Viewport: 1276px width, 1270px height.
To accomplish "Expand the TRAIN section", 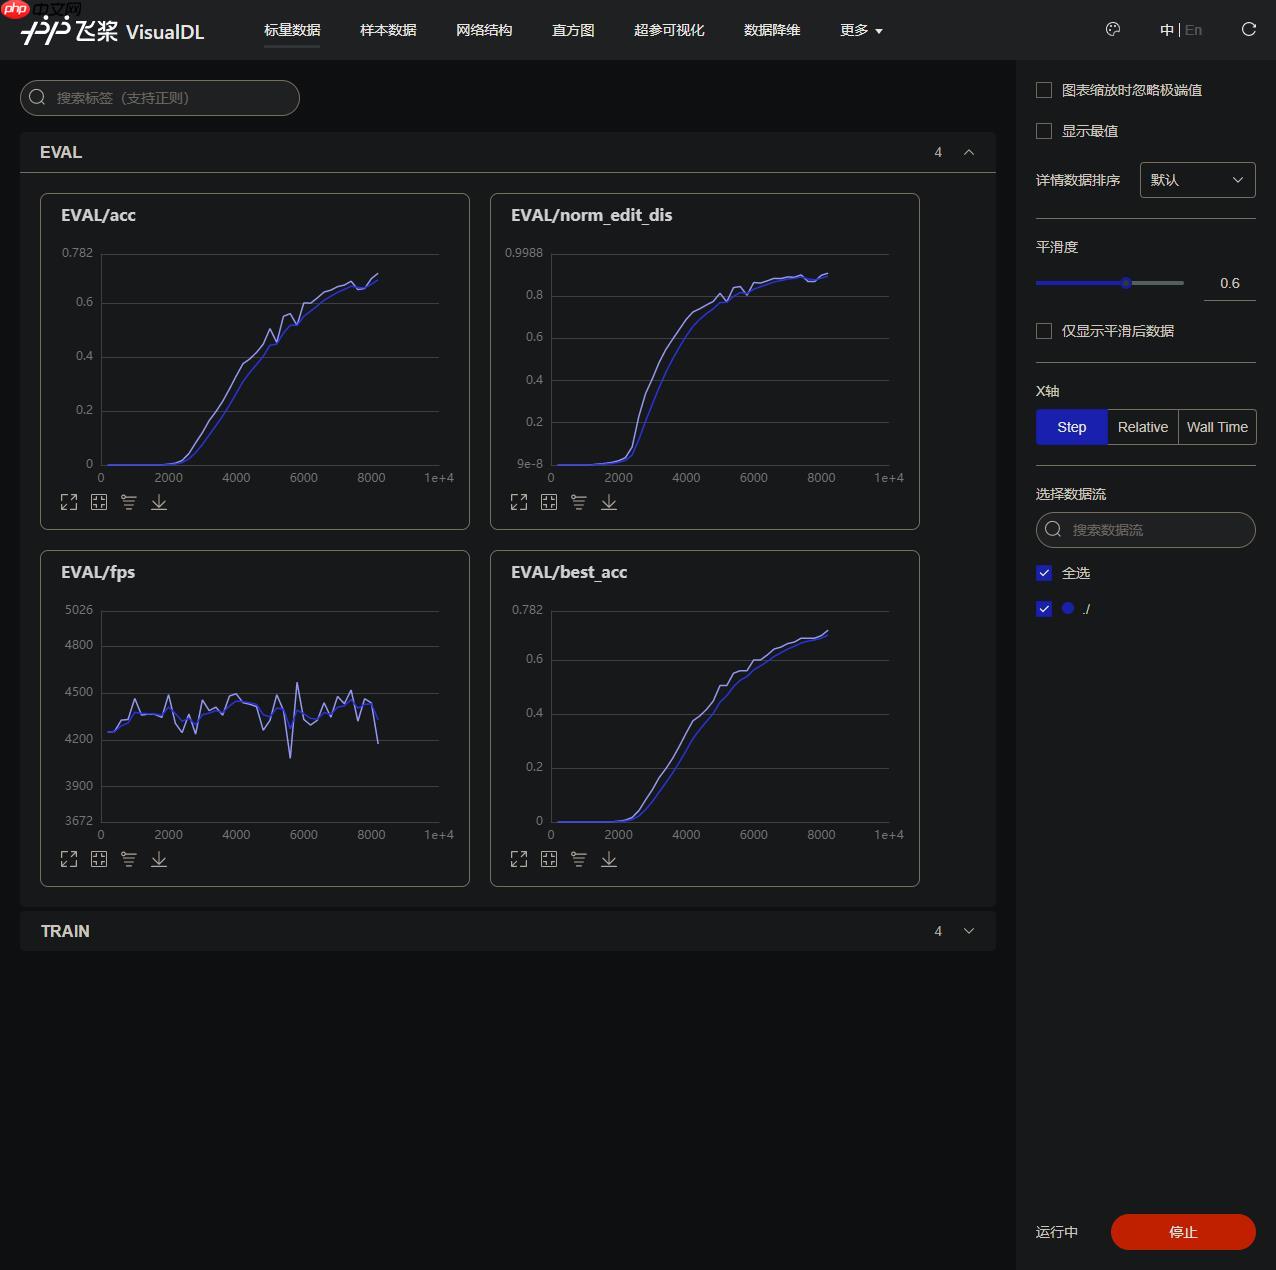I will pos(968,931).
